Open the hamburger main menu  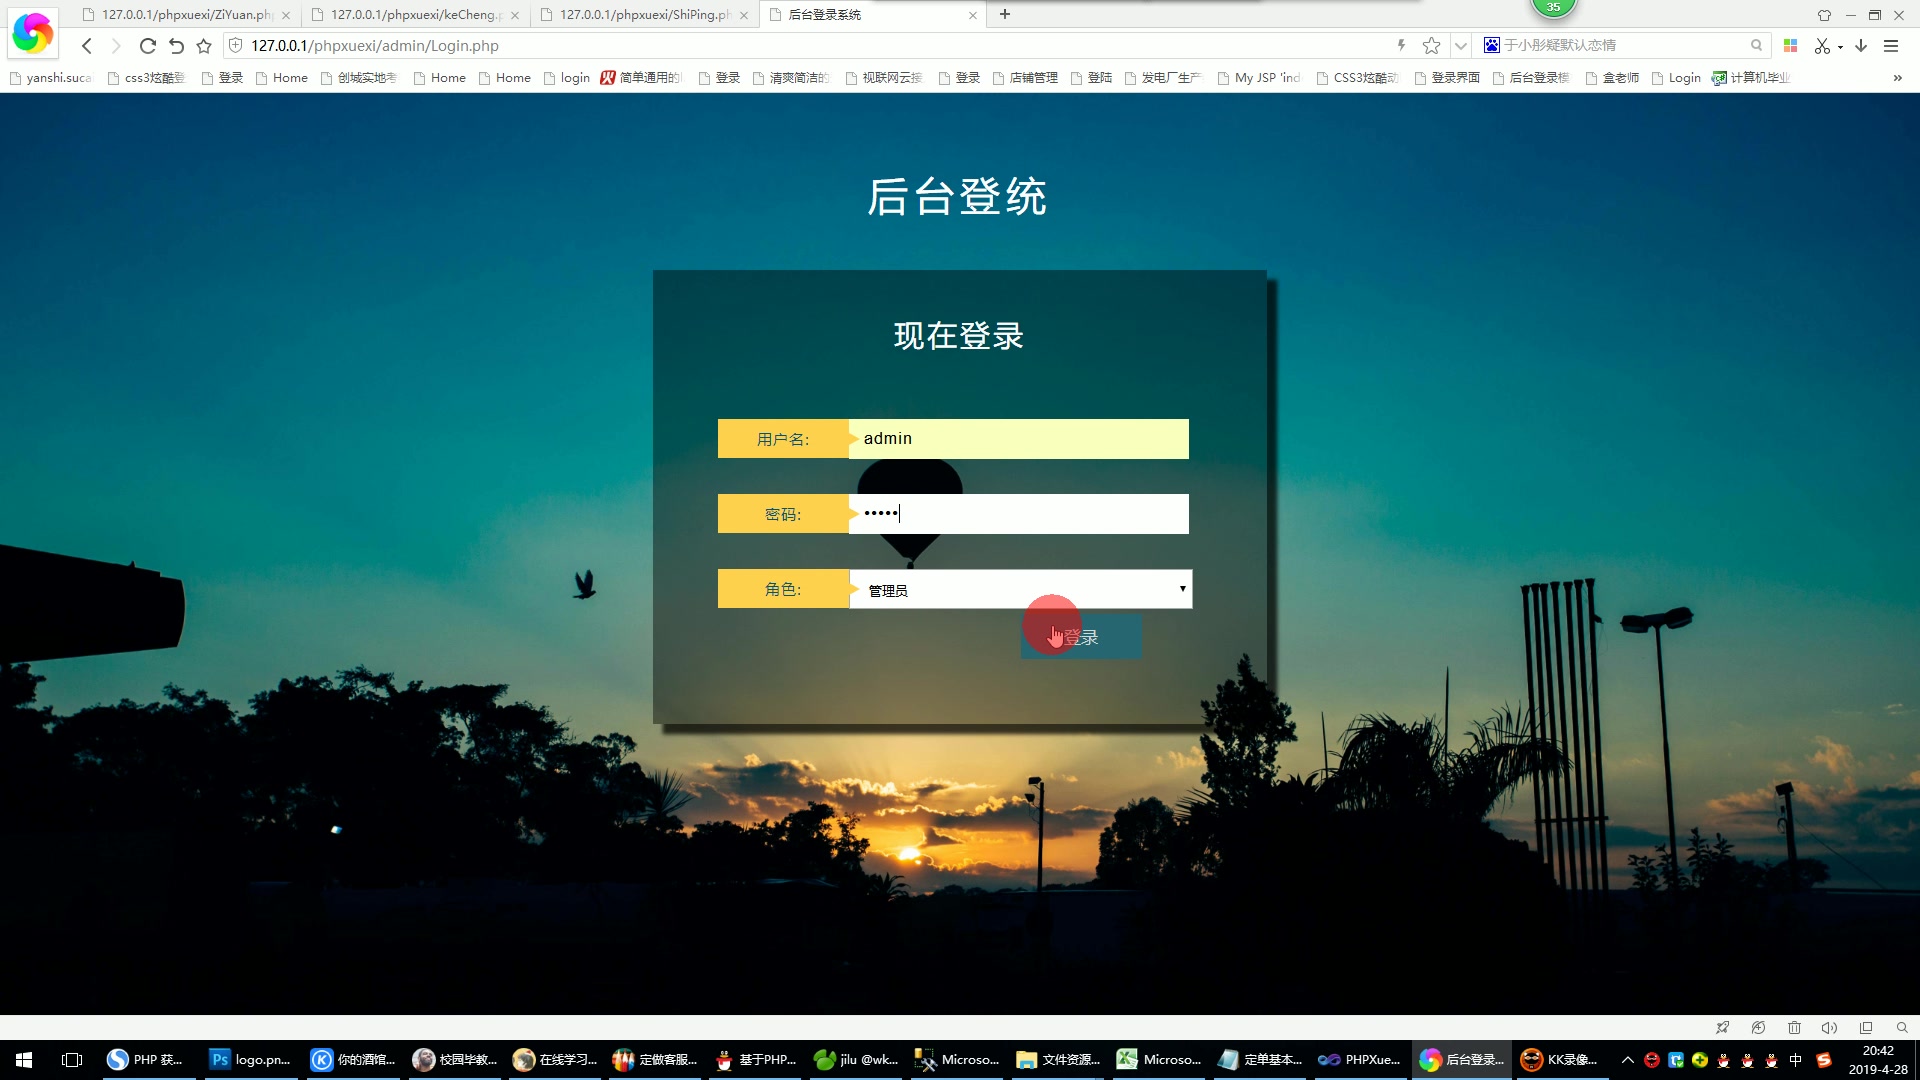[x=1891, y=46]
